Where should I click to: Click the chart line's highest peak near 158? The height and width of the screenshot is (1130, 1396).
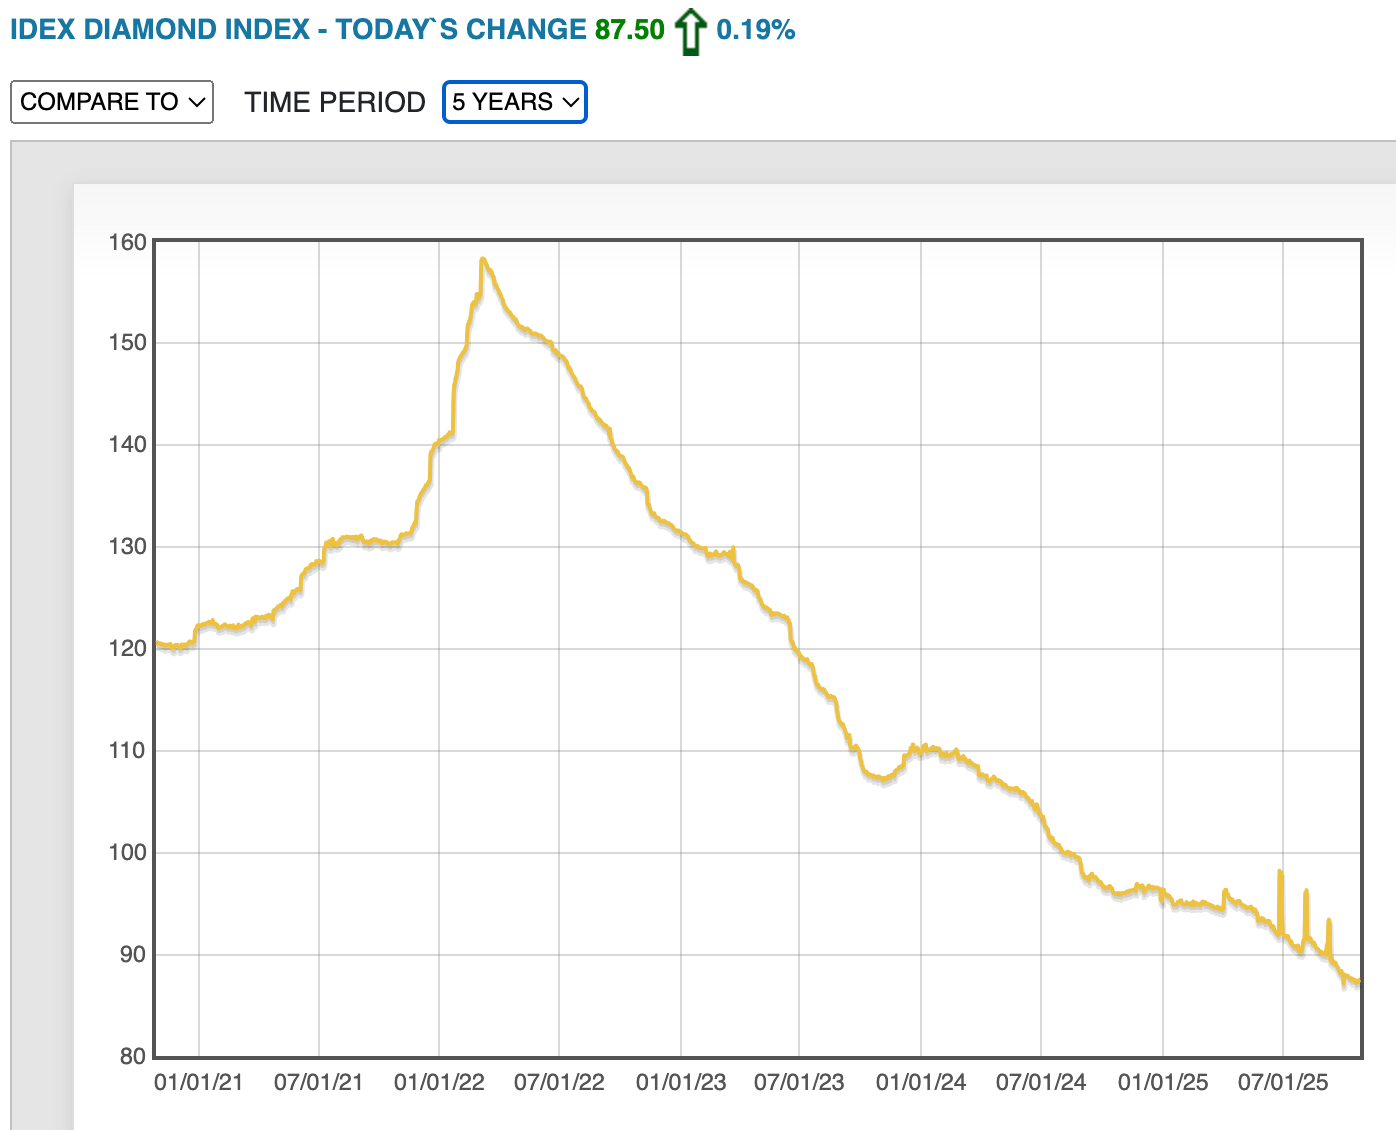pos(483,260)
